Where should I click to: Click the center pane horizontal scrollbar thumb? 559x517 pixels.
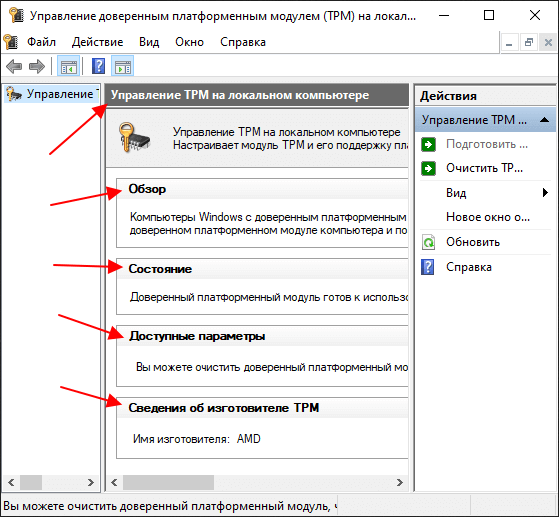(168, 483)
